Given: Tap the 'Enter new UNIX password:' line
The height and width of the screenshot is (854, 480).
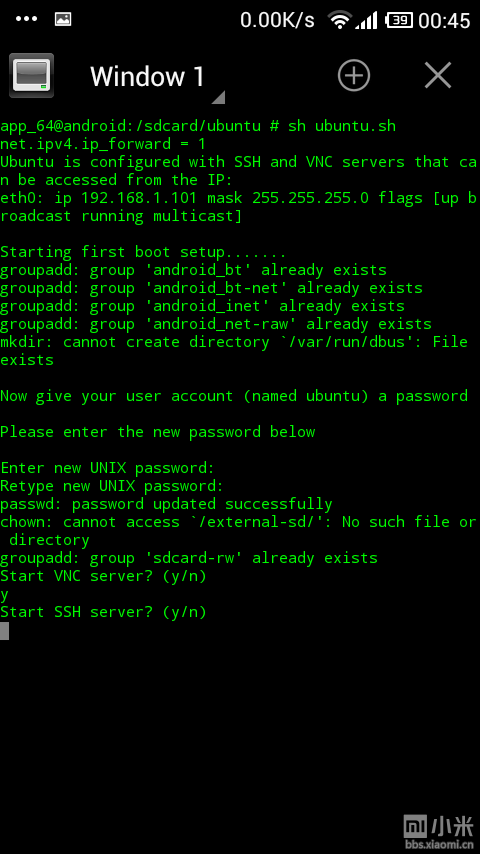Looking at the screenshot, I should tap(108, 468).
